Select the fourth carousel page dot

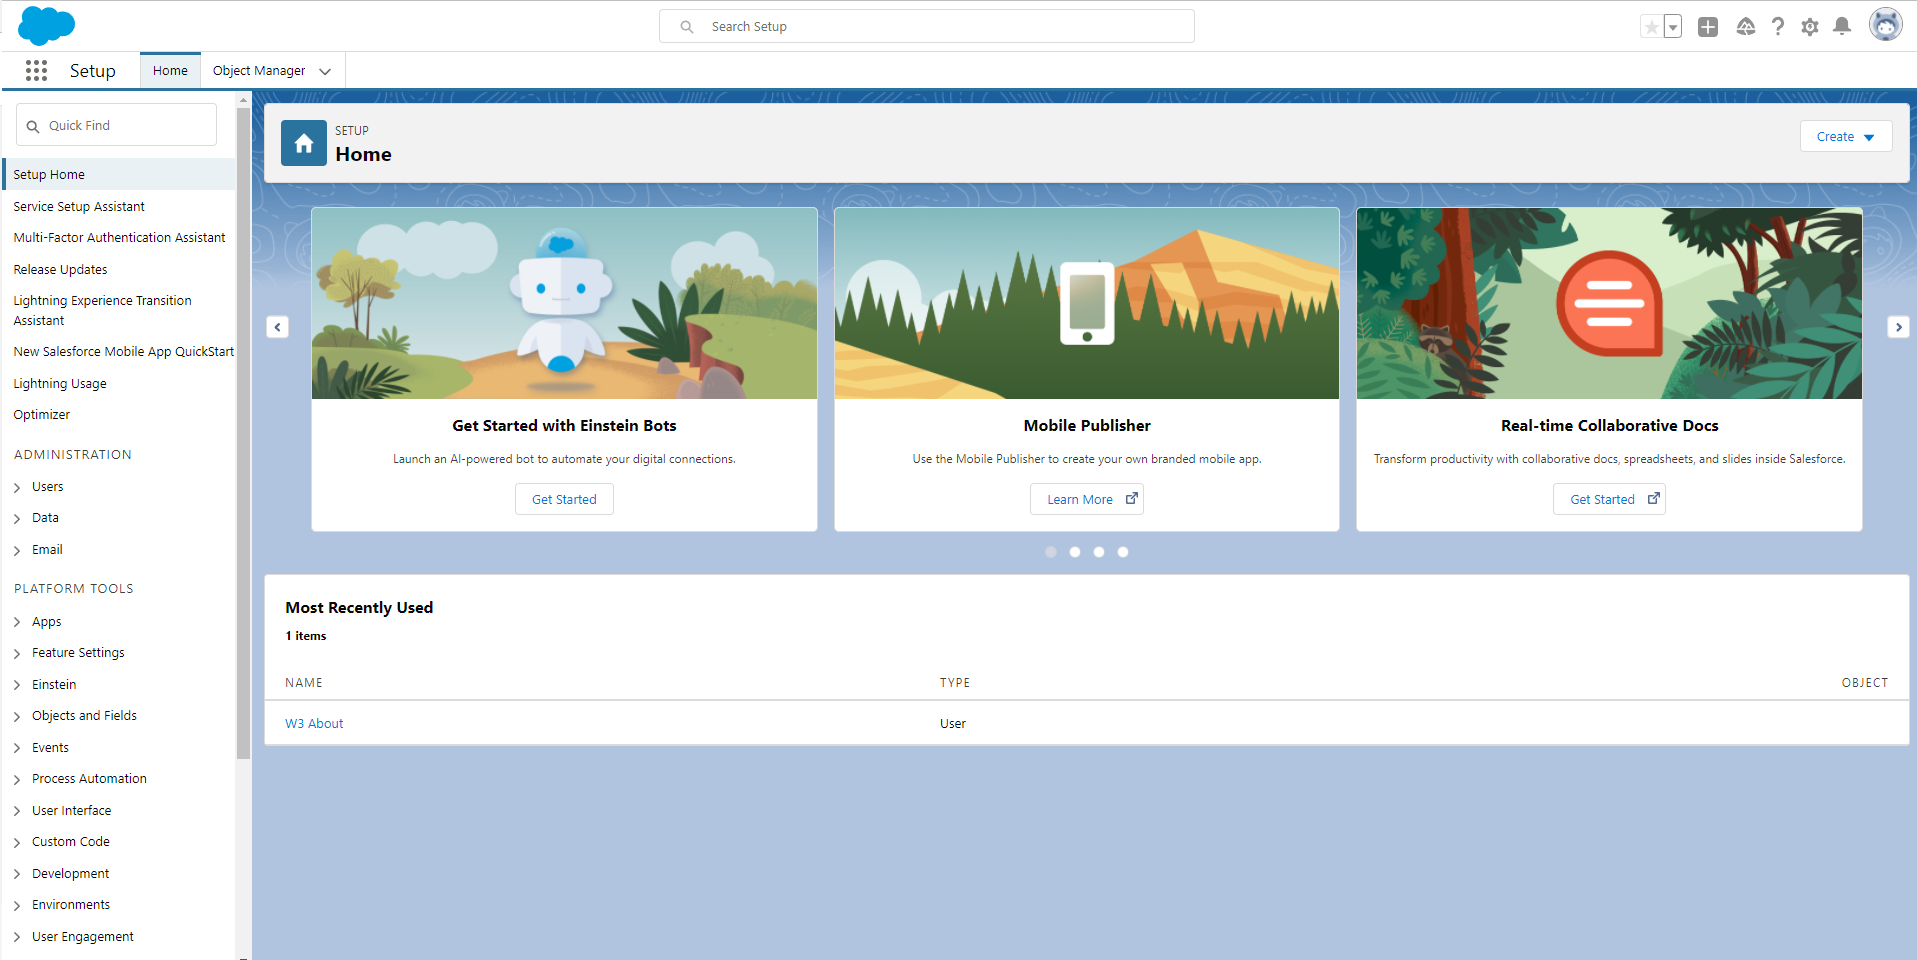(1123, 552)
